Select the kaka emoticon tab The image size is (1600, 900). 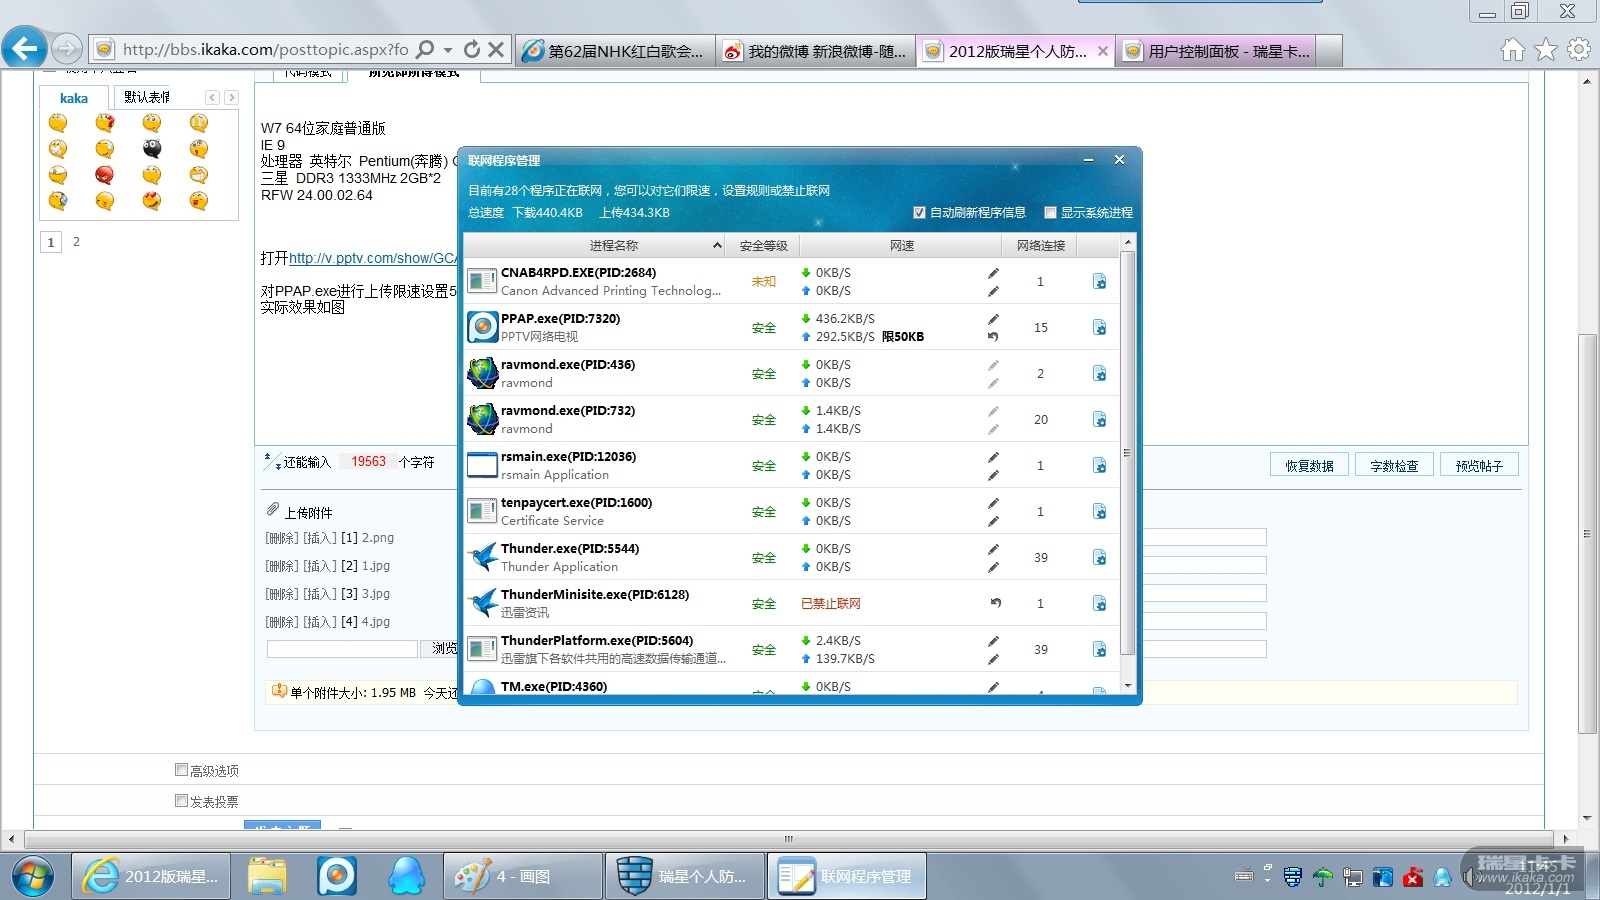[x=73, y=97]
